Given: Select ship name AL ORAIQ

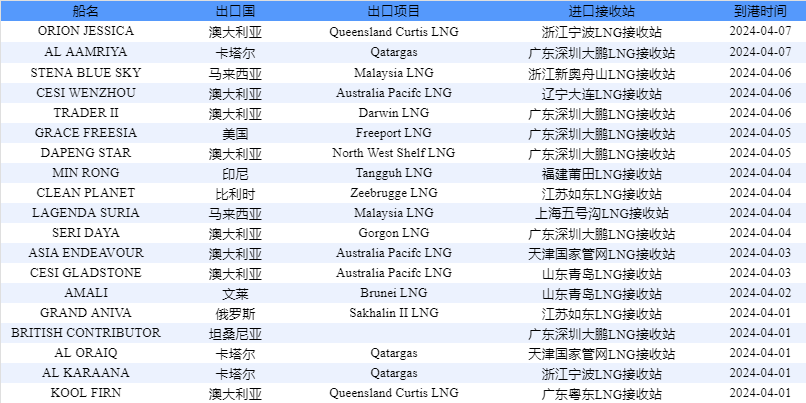Looking at the screenshot, I should 86,353.
